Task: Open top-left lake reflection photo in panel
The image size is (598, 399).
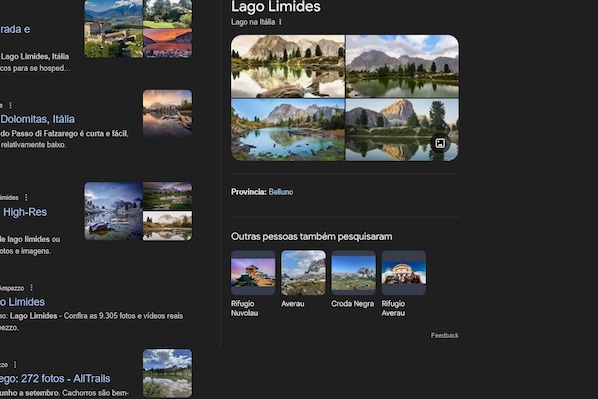Action: click(x=288, y=66)
